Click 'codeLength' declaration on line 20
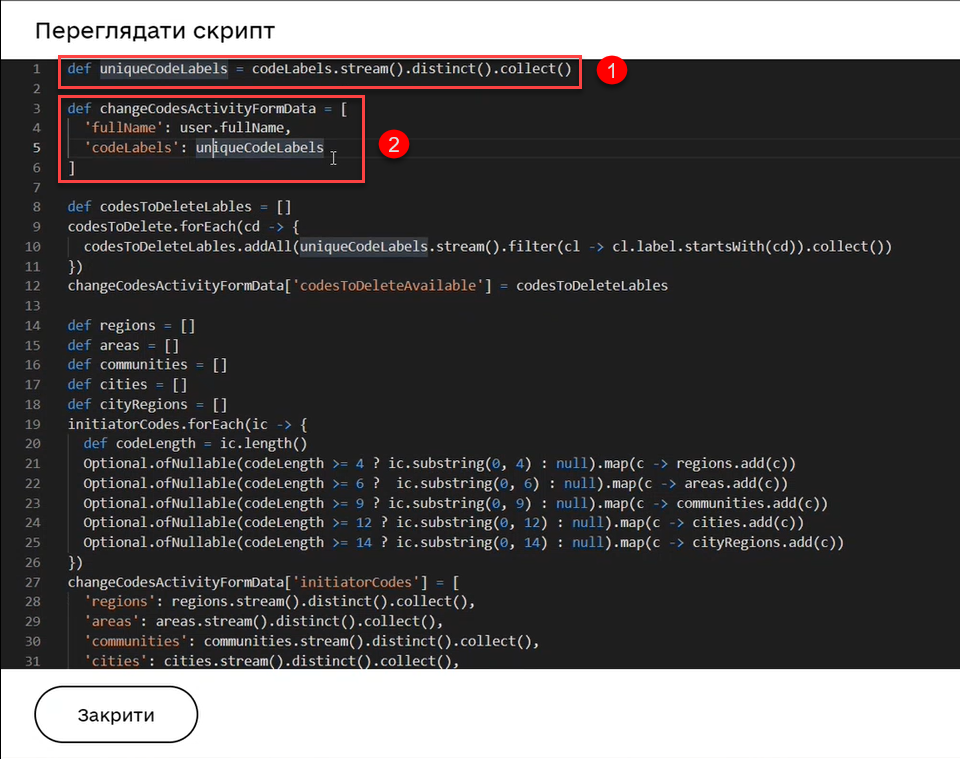 click(x=156, y=444)
